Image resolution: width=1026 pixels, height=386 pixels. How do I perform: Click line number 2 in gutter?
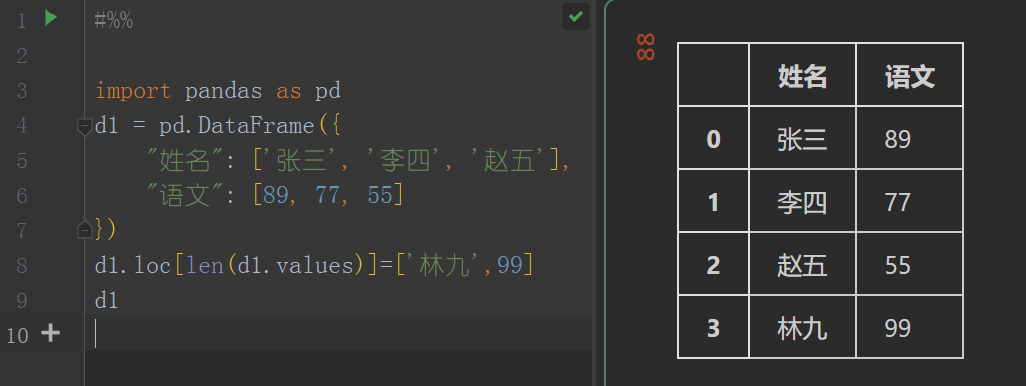22,56
